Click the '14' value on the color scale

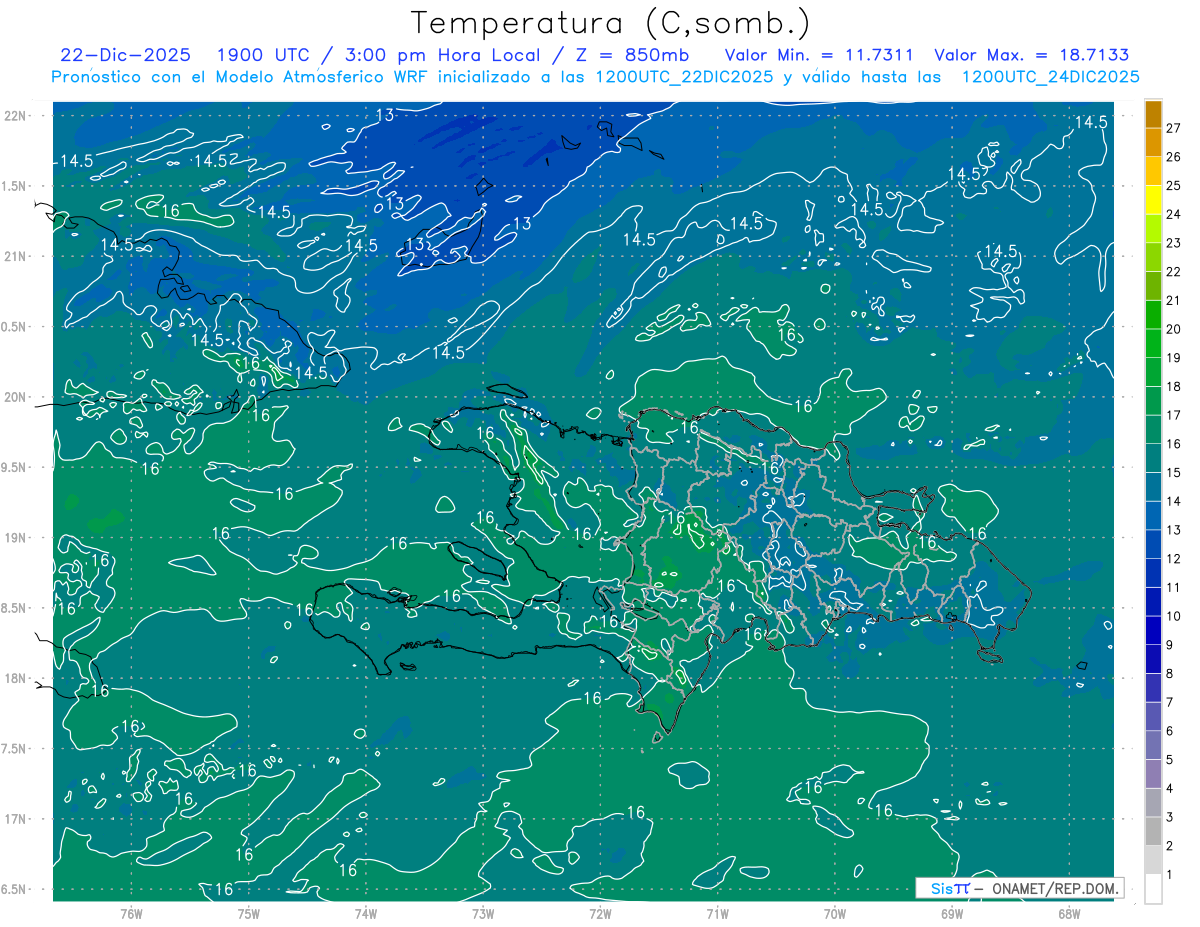[1175, 502]
